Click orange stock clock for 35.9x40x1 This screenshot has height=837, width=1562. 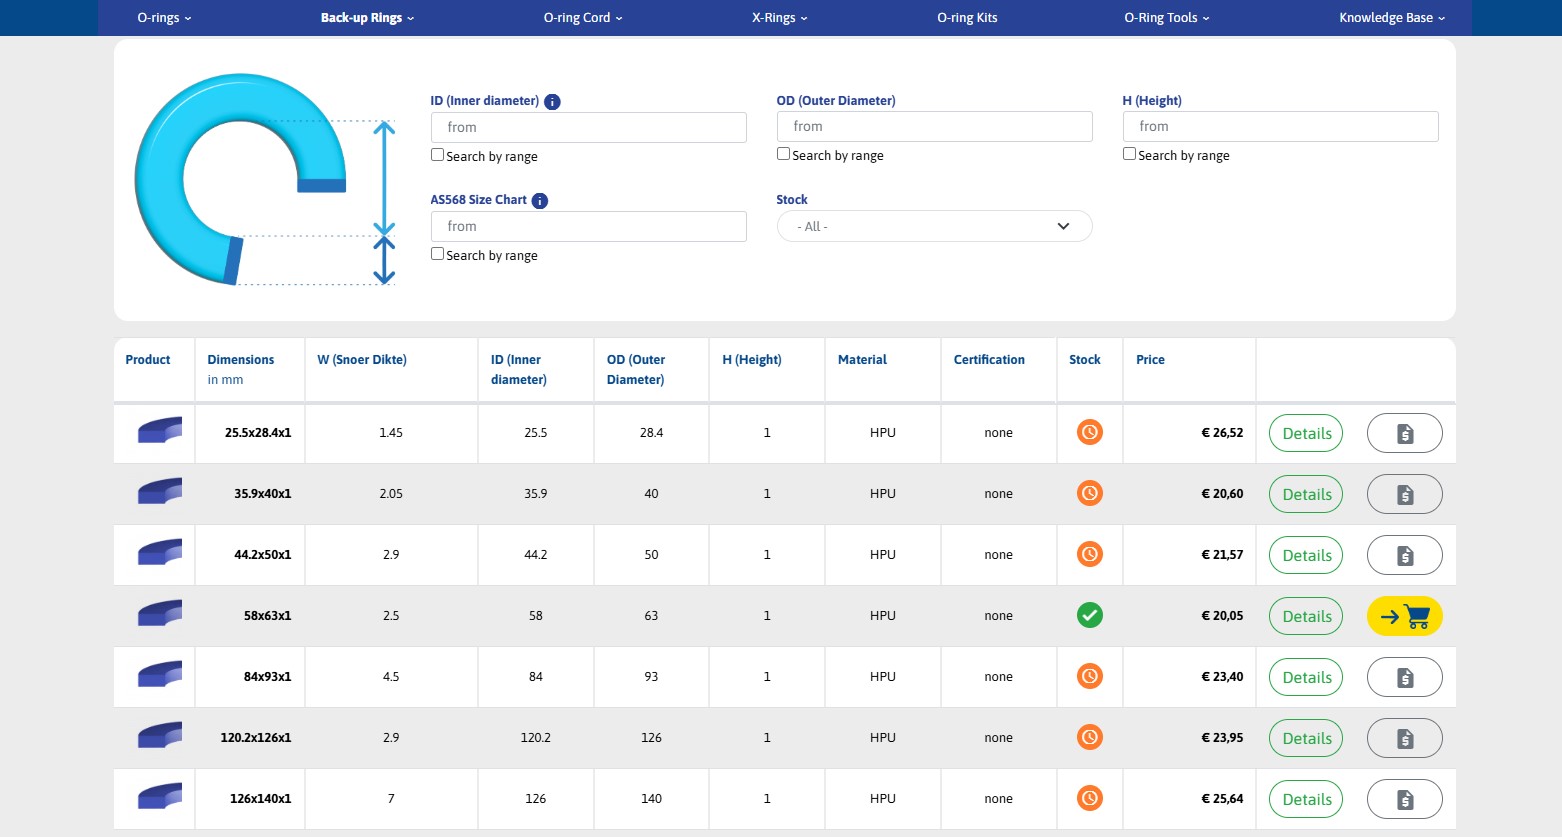[1089, 493]
